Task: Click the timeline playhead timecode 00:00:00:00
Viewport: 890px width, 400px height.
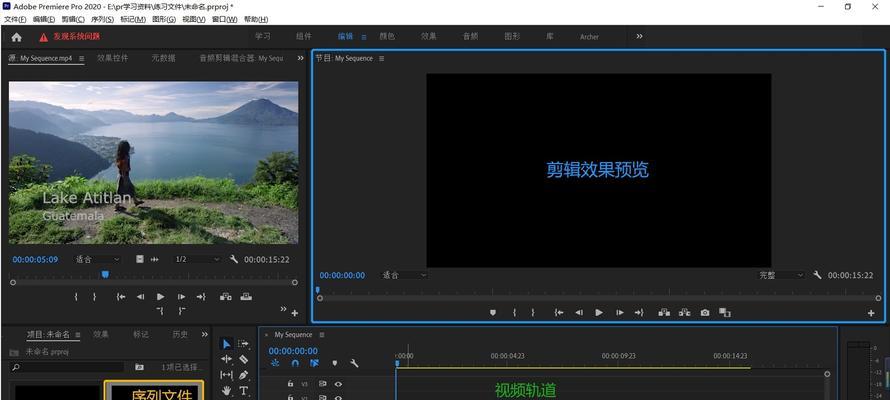Action: click(293, 351)
